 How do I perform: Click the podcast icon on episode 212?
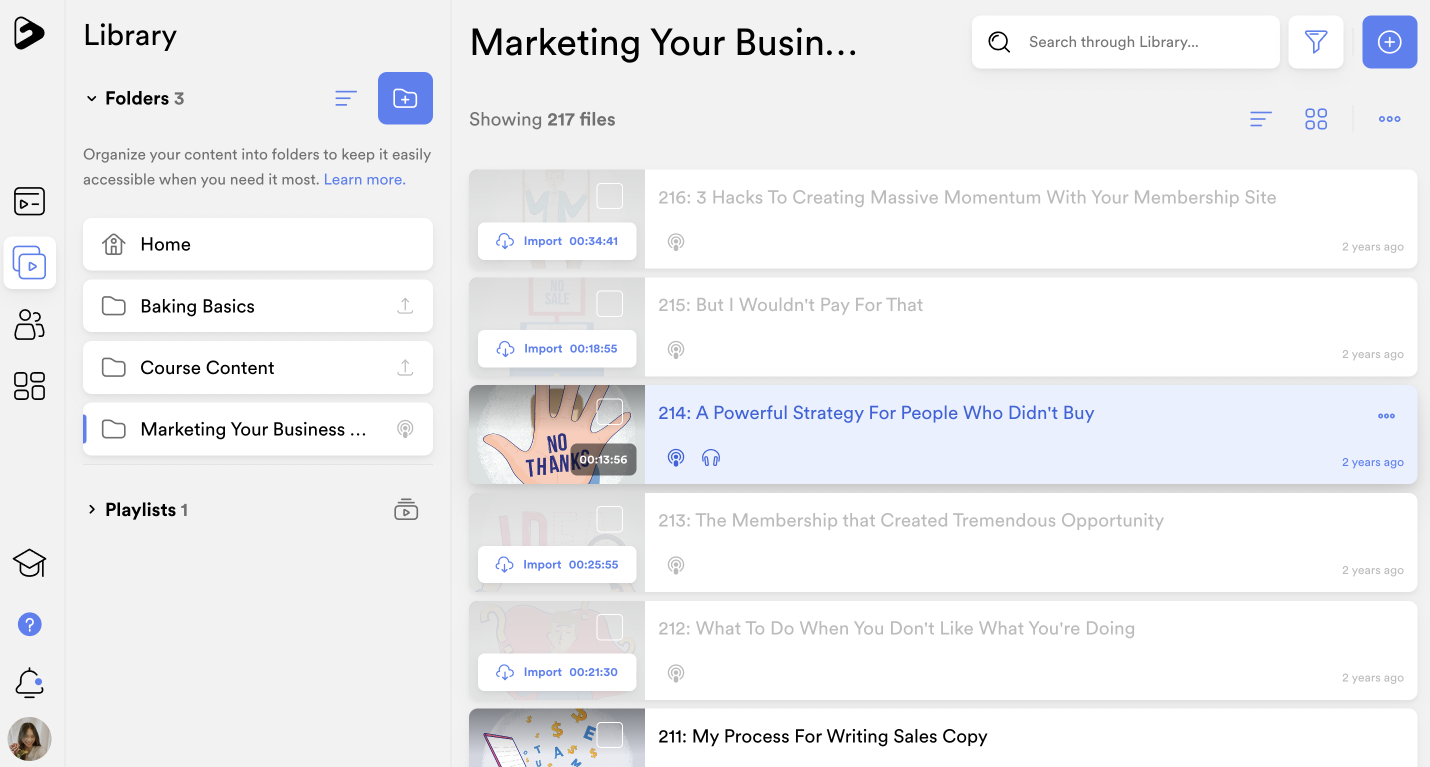pyautogui.click(x=676, y=673)
